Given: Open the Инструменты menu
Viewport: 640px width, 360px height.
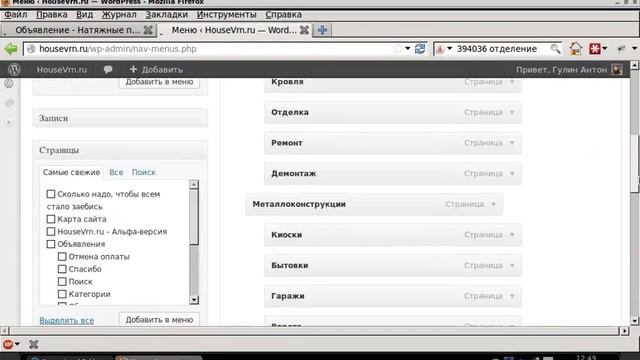Looking at the screenshot, I should pyautogui.click(x=227, y=15).
